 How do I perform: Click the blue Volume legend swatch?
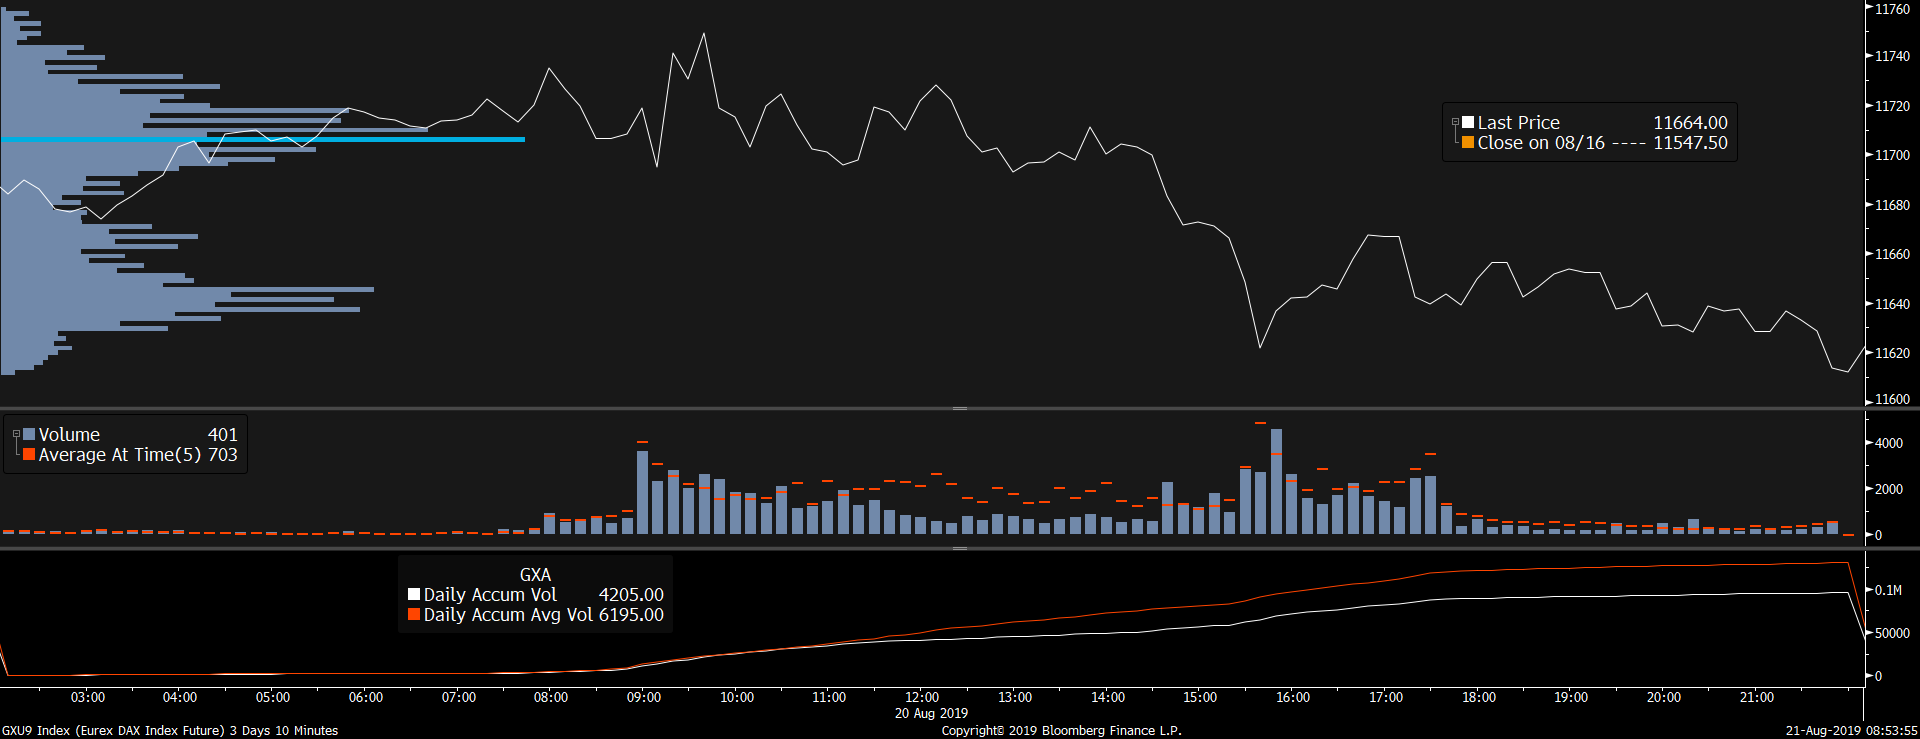click(30, 435)
